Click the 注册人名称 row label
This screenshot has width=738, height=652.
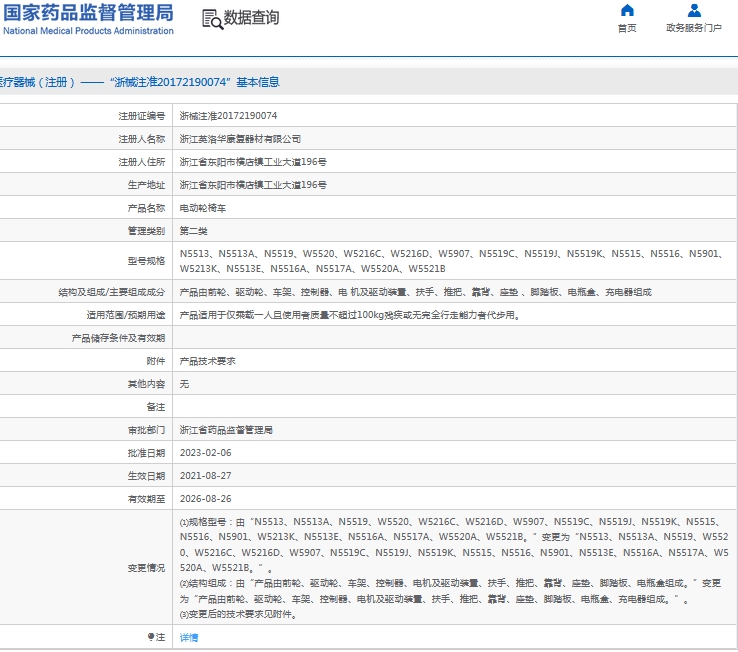142,139
